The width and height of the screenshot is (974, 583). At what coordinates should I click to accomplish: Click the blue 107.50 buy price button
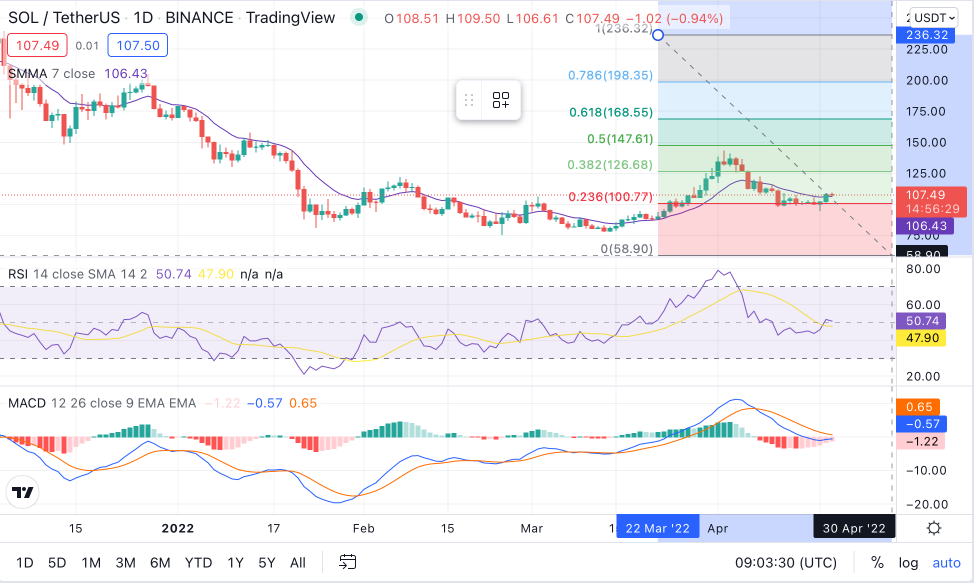(x=138, y=45)
